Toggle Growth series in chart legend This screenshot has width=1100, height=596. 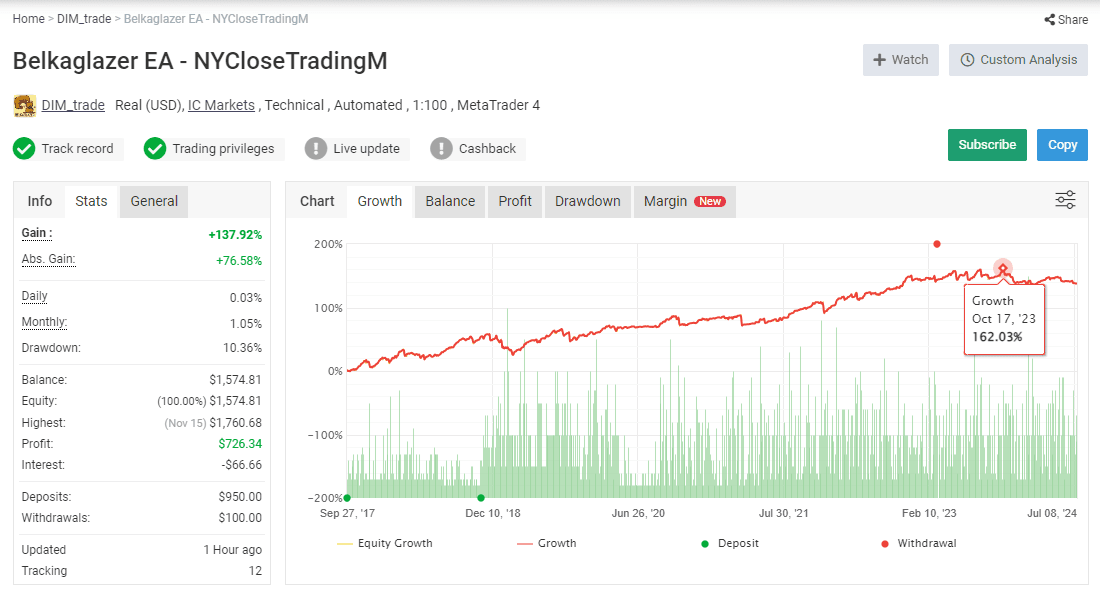pos(546,543)
